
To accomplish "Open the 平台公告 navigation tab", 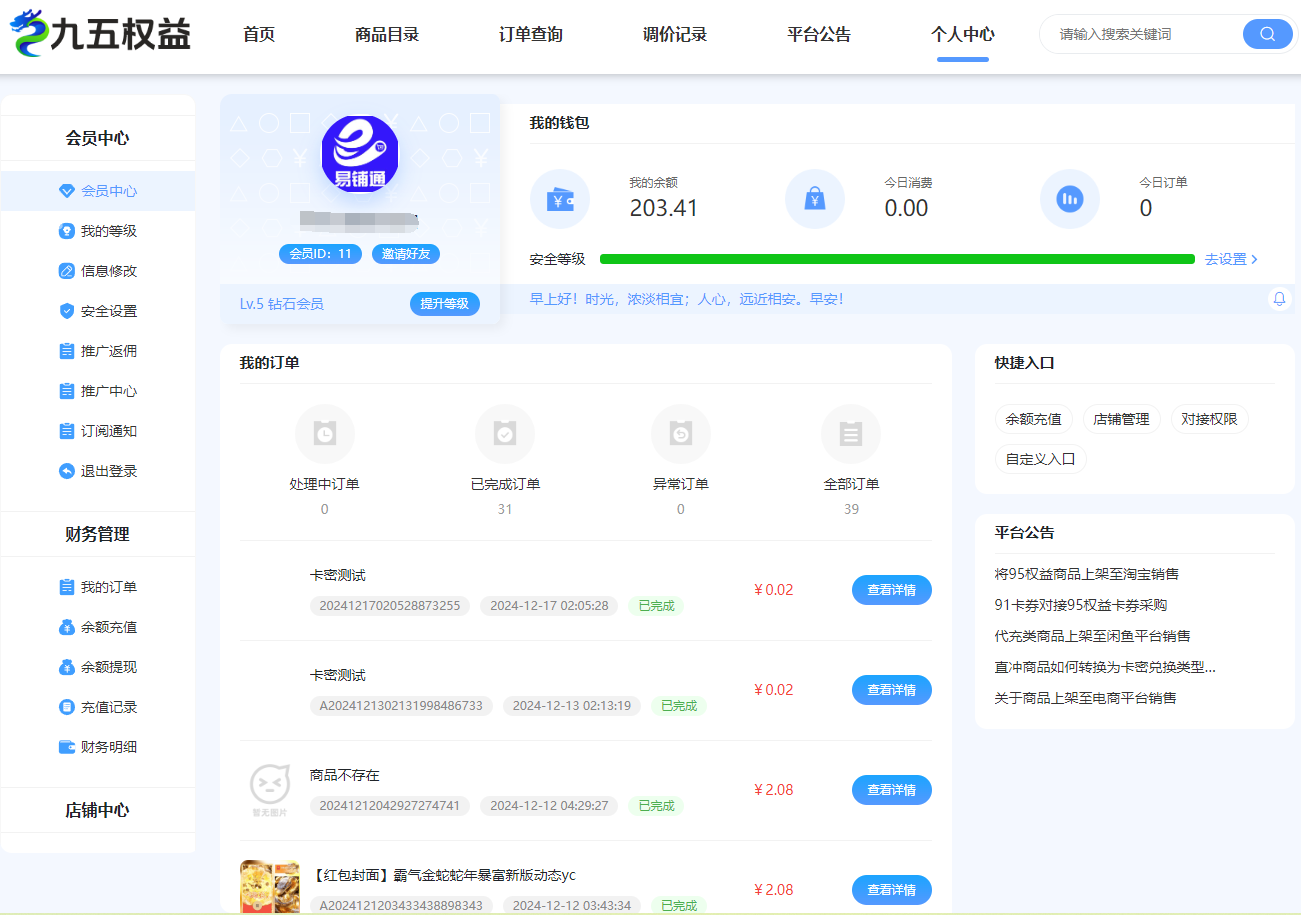I will click(x=819, y=35).
